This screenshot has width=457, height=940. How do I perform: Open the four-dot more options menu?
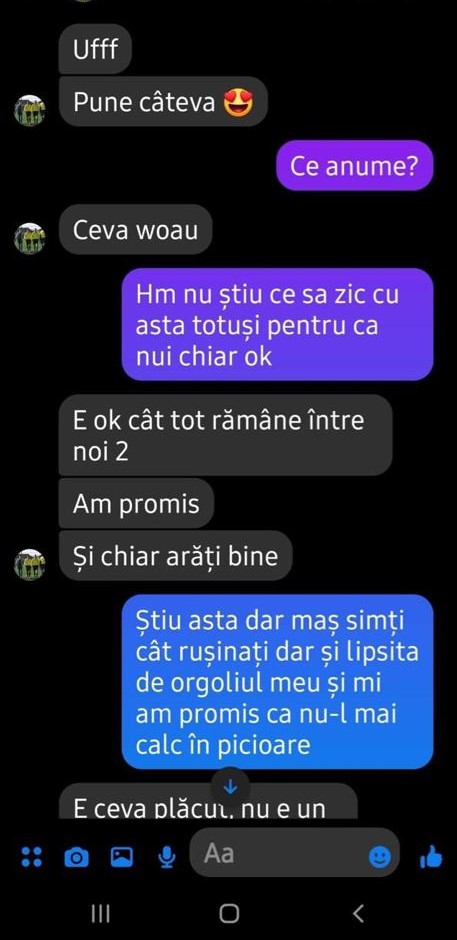[31, 857]
